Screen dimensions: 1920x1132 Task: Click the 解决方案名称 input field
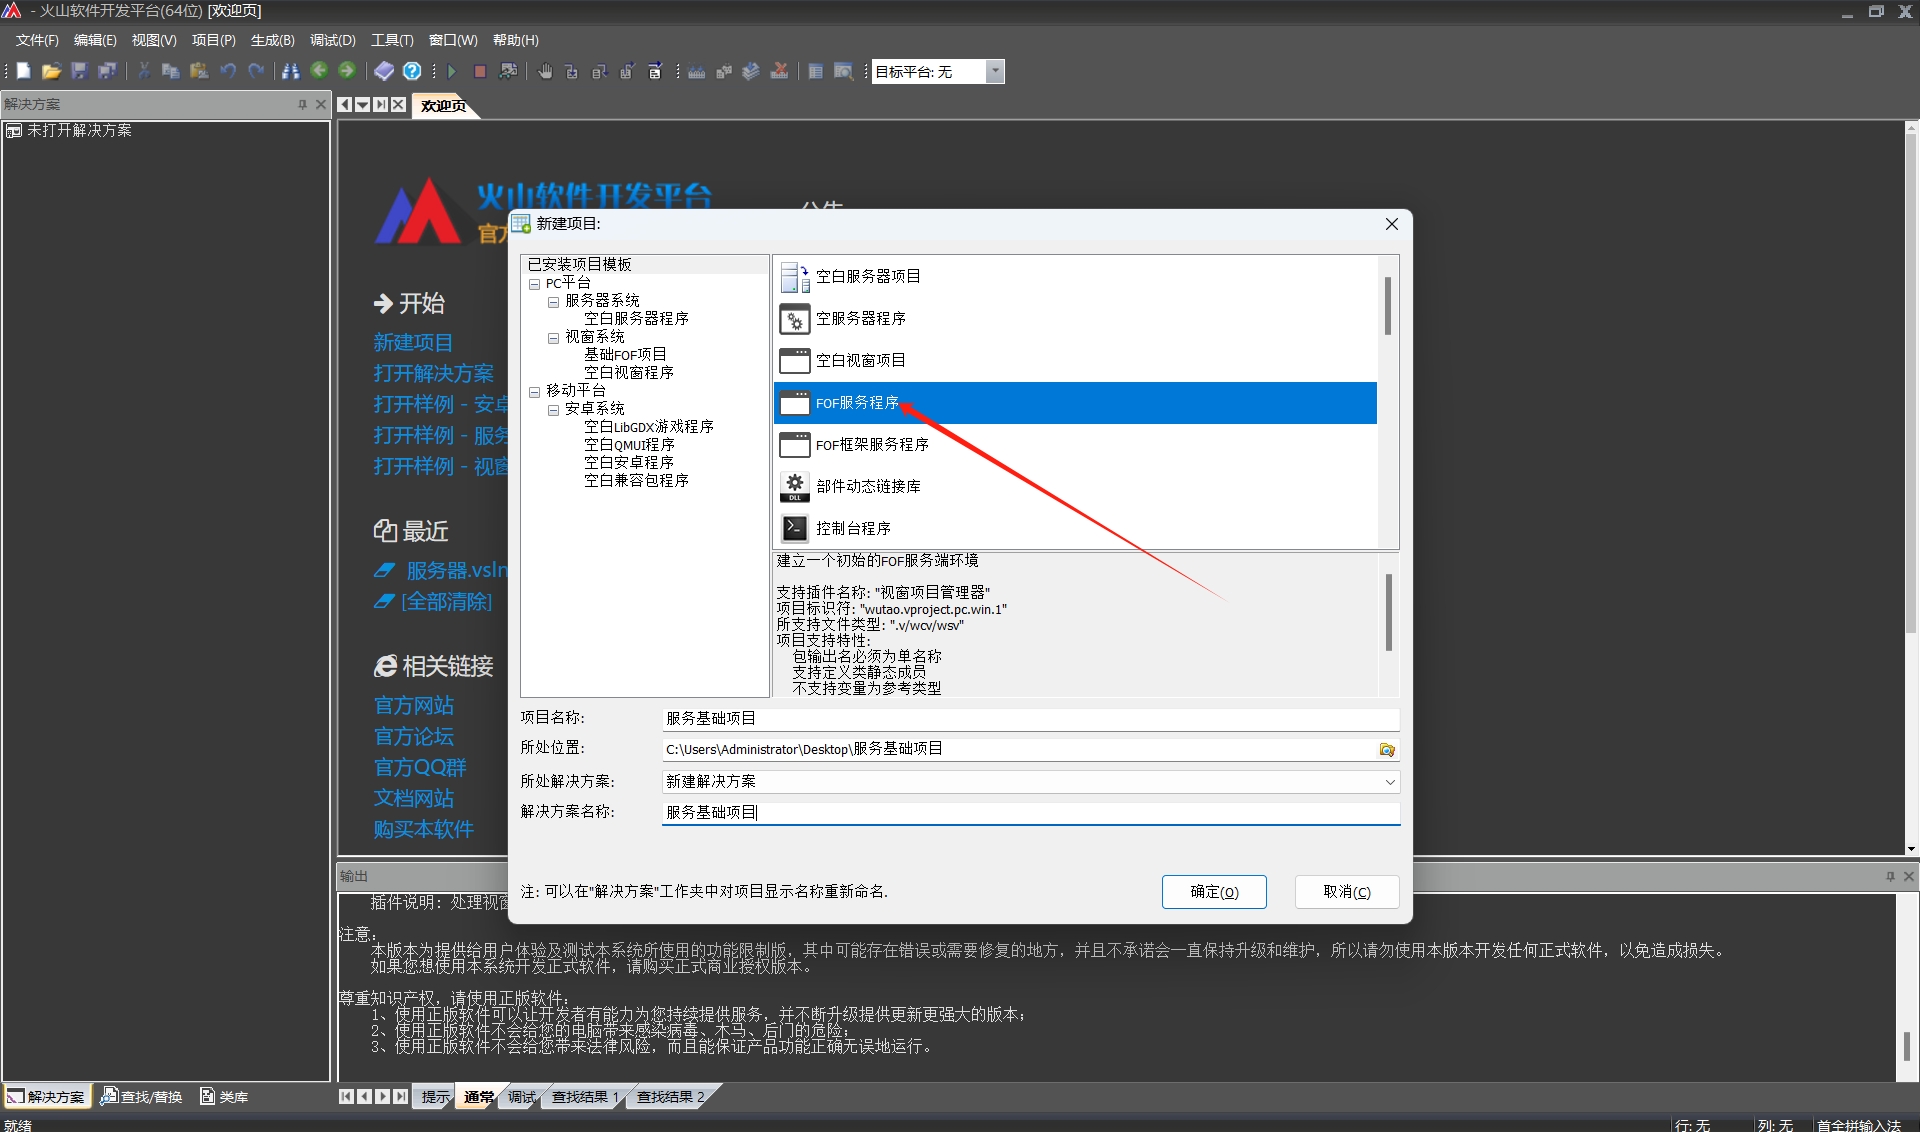point(1030,812)
